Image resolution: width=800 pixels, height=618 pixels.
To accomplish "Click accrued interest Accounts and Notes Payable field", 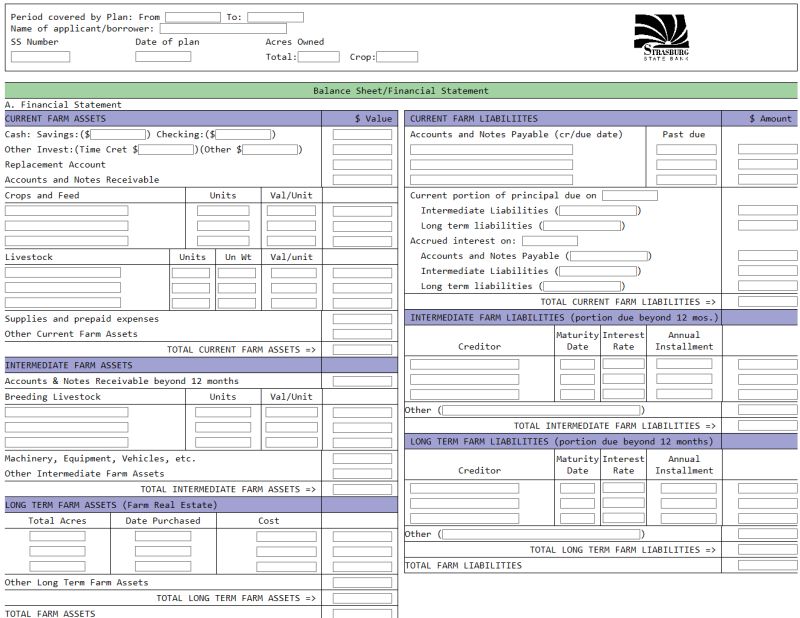I will point(609,256).
